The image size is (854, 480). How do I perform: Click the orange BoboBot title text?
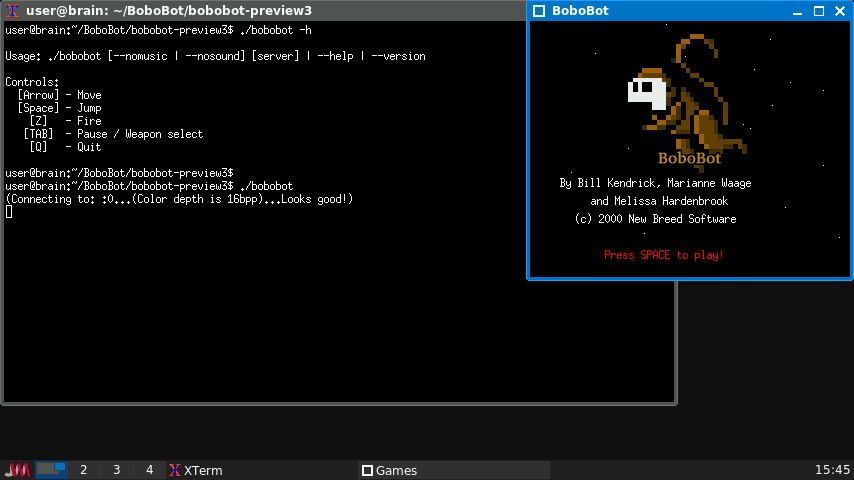689,158
